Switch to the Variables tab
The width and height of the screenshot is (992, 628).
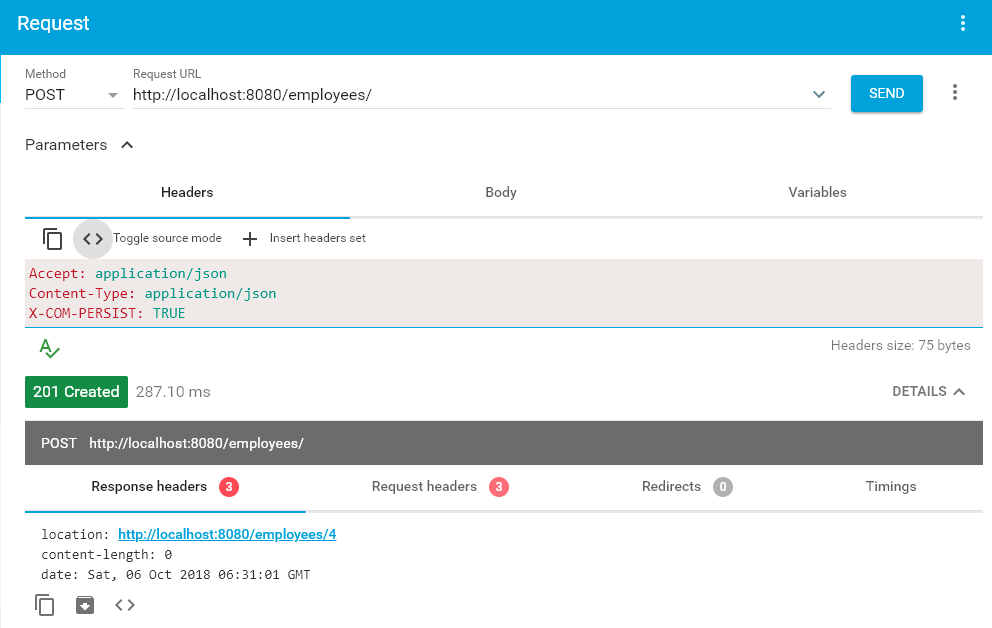click(x=817, y=192)
